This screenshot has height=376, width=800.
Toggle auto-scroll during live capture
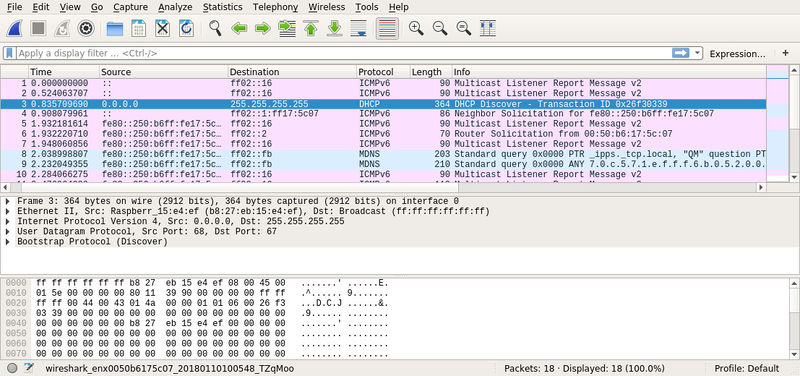click(359, 29)
